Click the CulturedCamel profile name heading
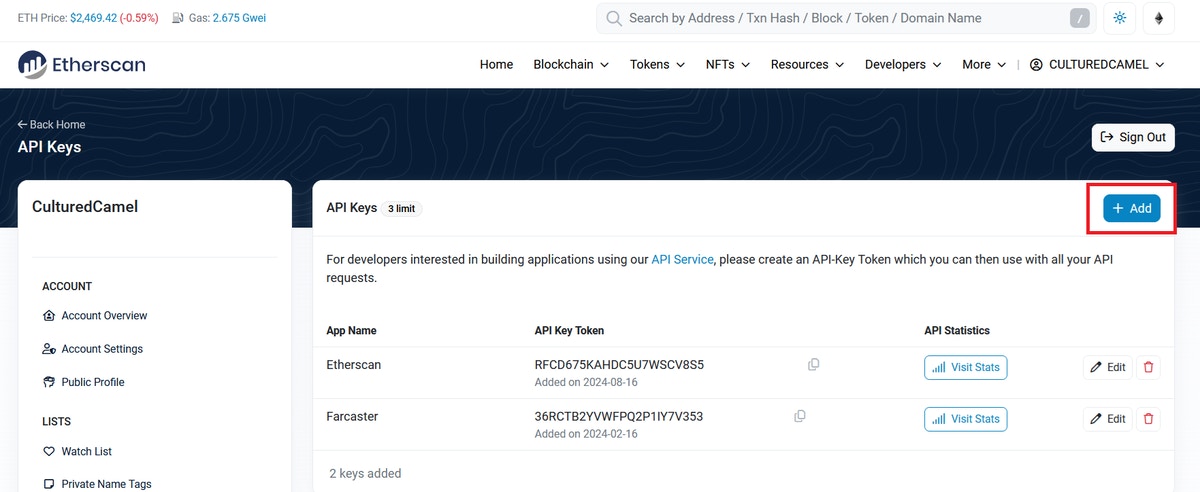The width and height of the screenshot is (1200, 492). coord(85,207)
